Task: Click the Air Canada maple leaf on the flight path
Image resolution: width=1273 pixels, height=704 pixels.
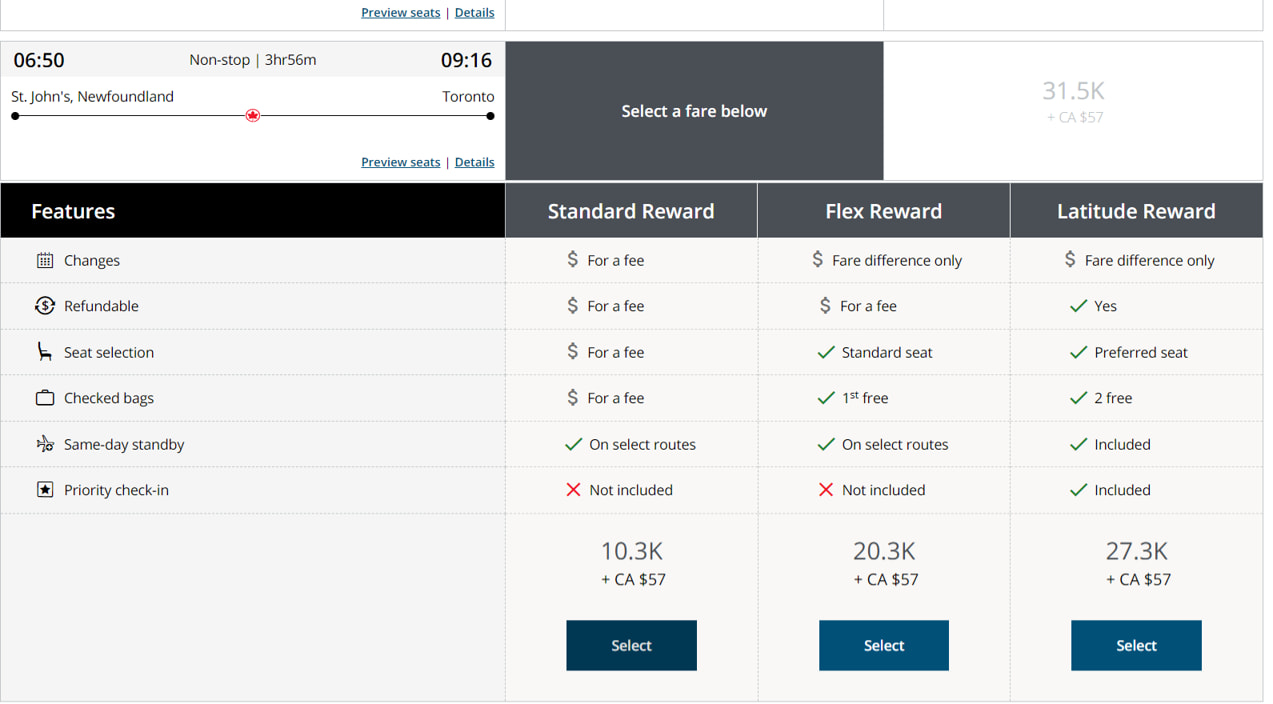Action: (253, 115)
